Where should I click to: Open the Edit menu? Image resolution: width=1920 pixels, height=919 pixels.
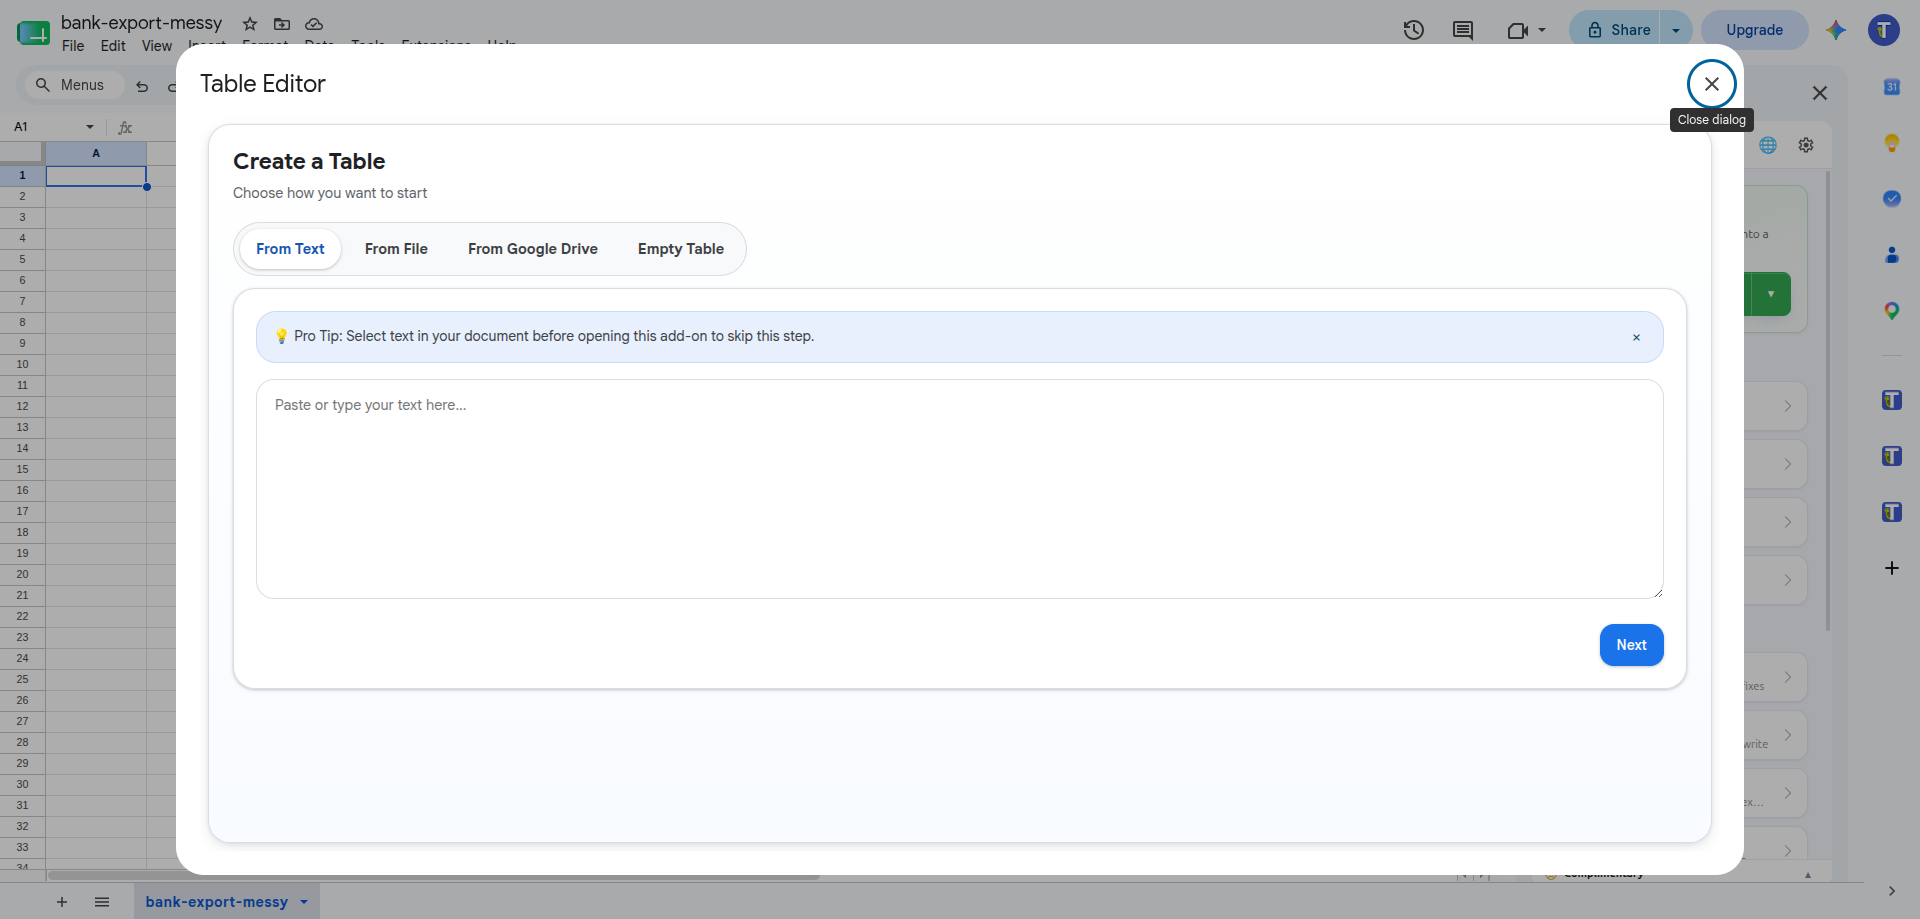click(x=113, y=46)
